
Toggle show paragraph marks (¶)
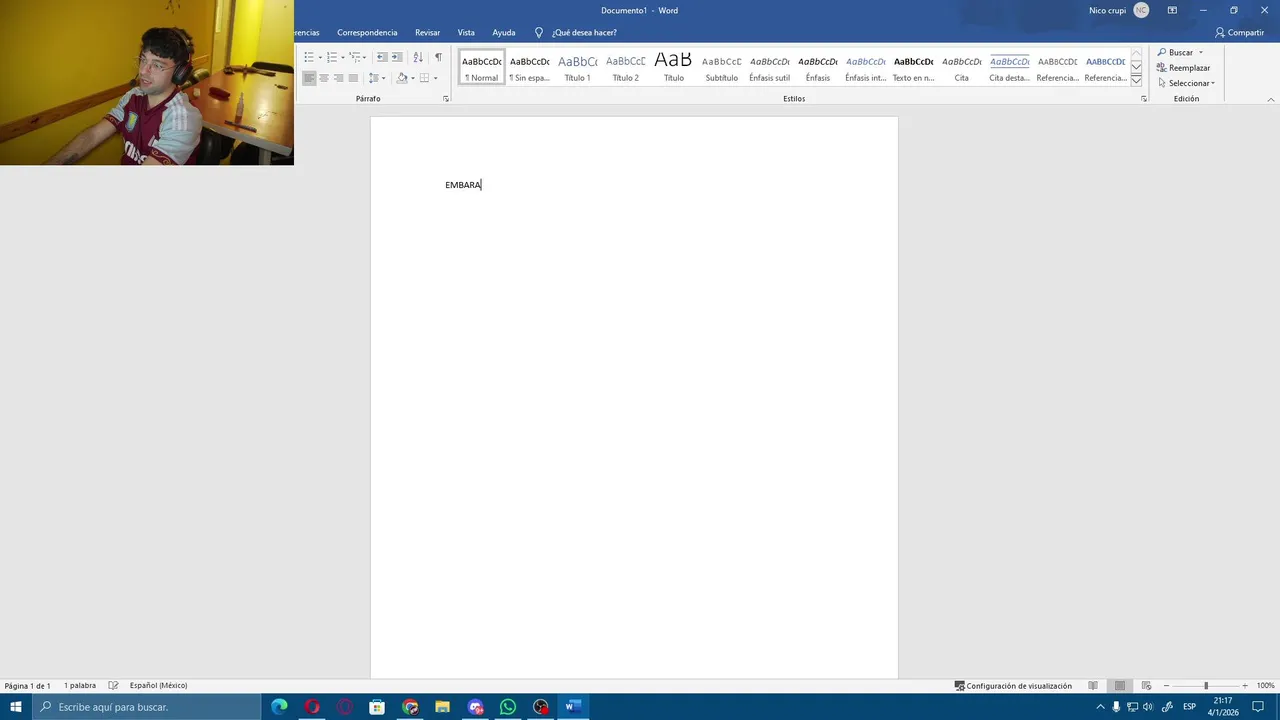click(x=438, y=57)
